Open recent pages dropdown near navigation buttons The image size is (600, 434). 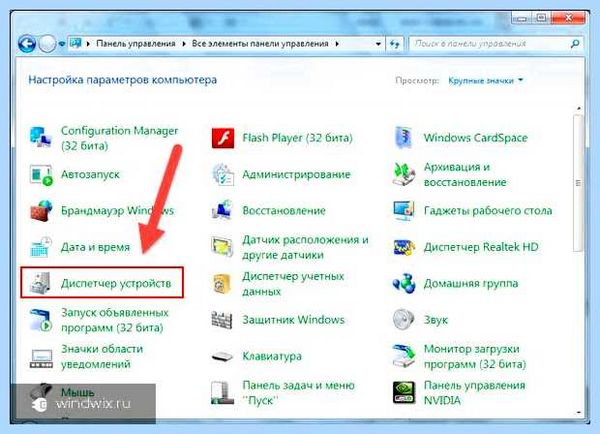tap(62, 44)
